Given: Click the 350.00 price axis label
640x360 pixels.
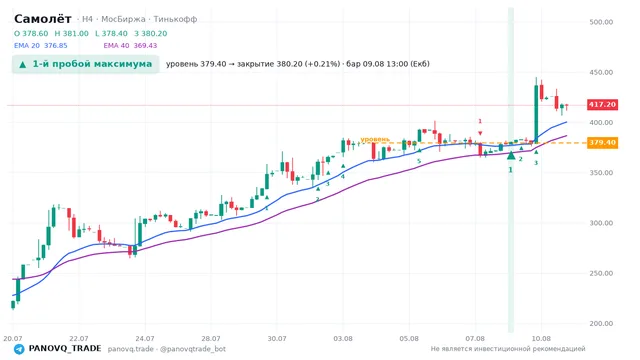Looking at the screenshot, I should pos(601,173).
